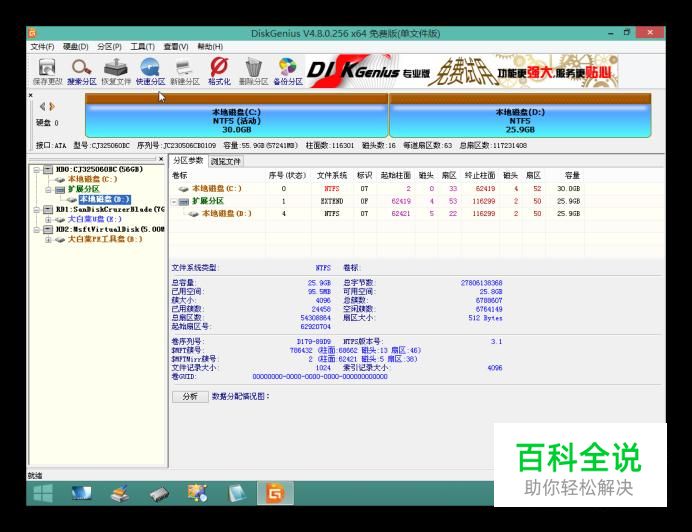The width and height of the screenshot is (692, 532).
Task: Click the 总字节数 value 27806138368
Action: [x=481, y=283]
